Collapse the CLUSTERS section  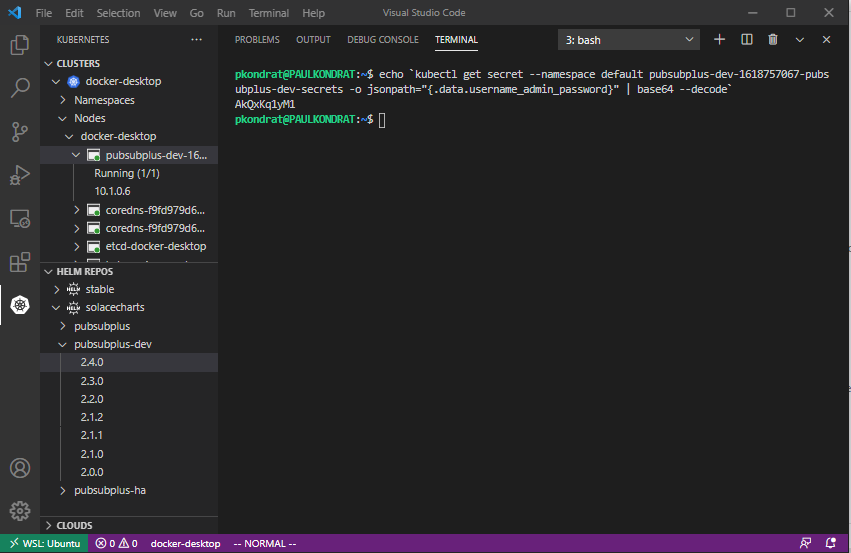point(78,63)
